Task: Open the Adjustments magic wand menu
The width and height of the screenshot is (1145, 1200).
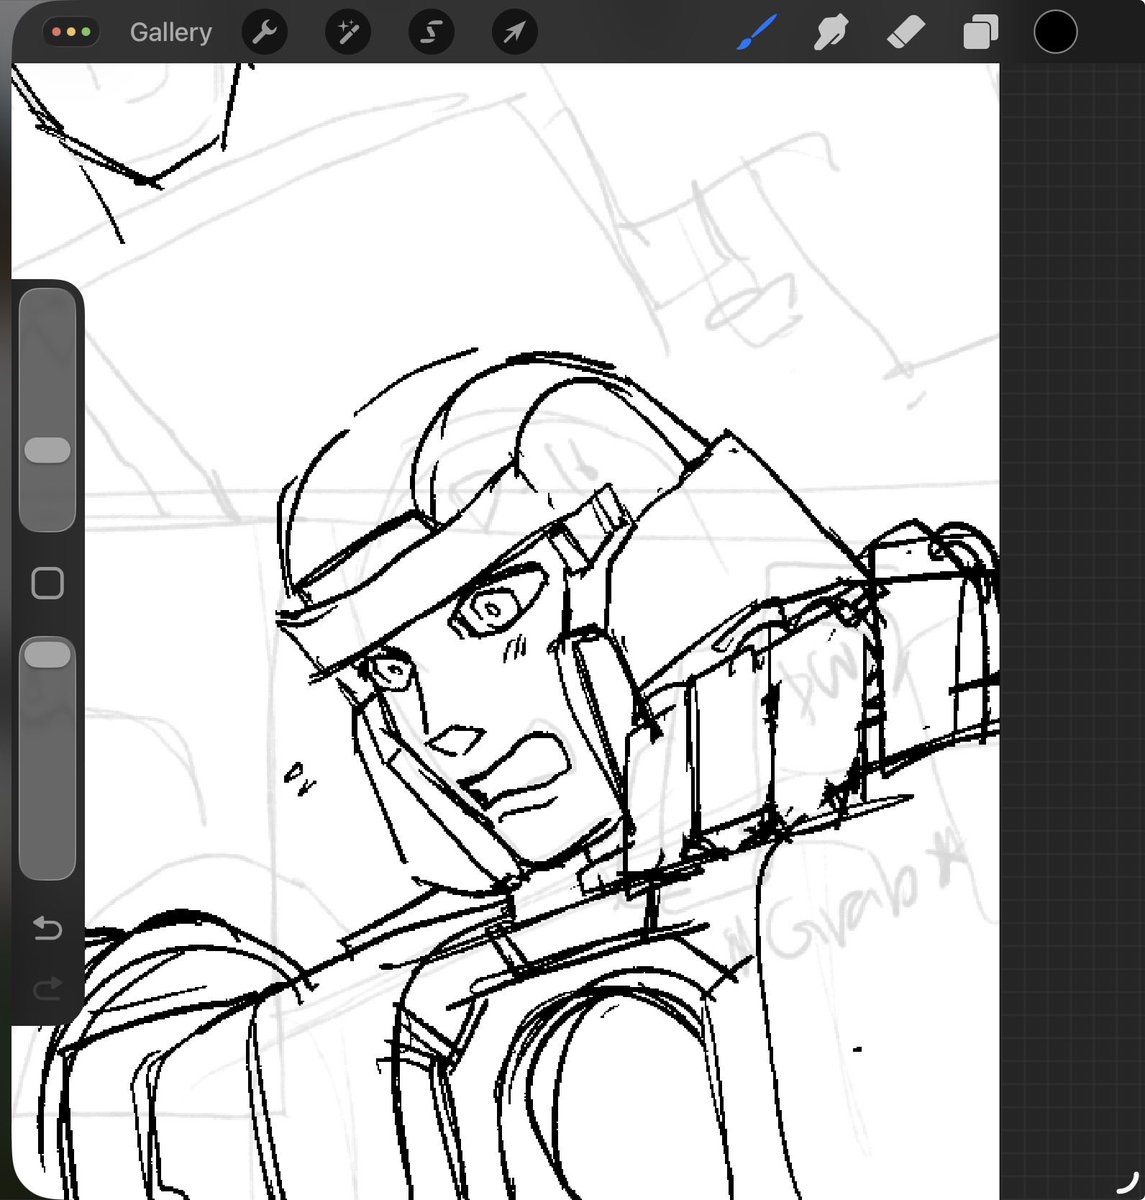Action: (348, 32)
